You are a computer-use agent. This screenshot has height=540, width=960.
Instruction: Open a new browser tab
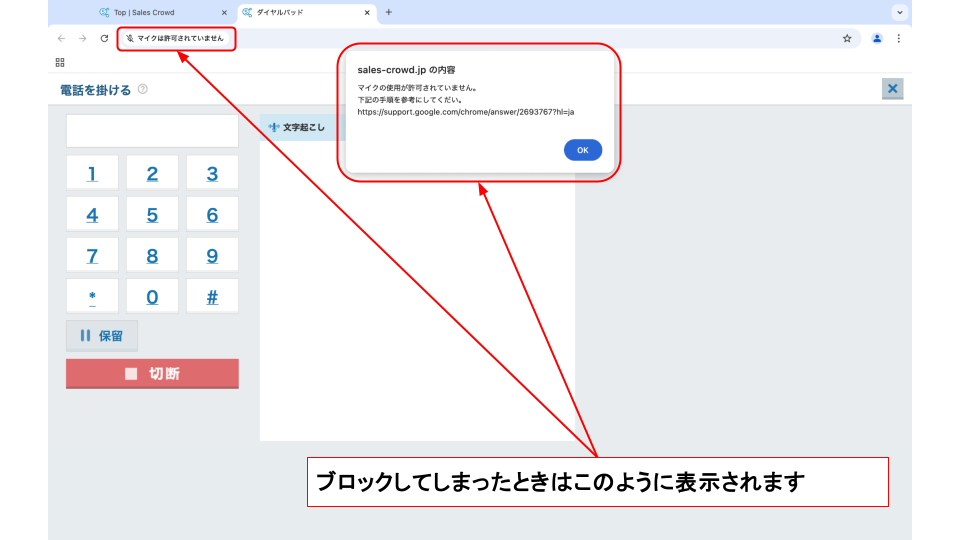389,12
